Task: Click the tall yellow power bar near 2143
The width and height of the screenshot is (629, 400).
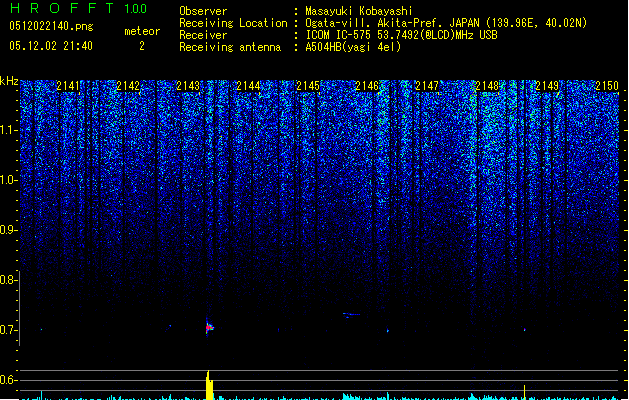Action: [209, 385]
